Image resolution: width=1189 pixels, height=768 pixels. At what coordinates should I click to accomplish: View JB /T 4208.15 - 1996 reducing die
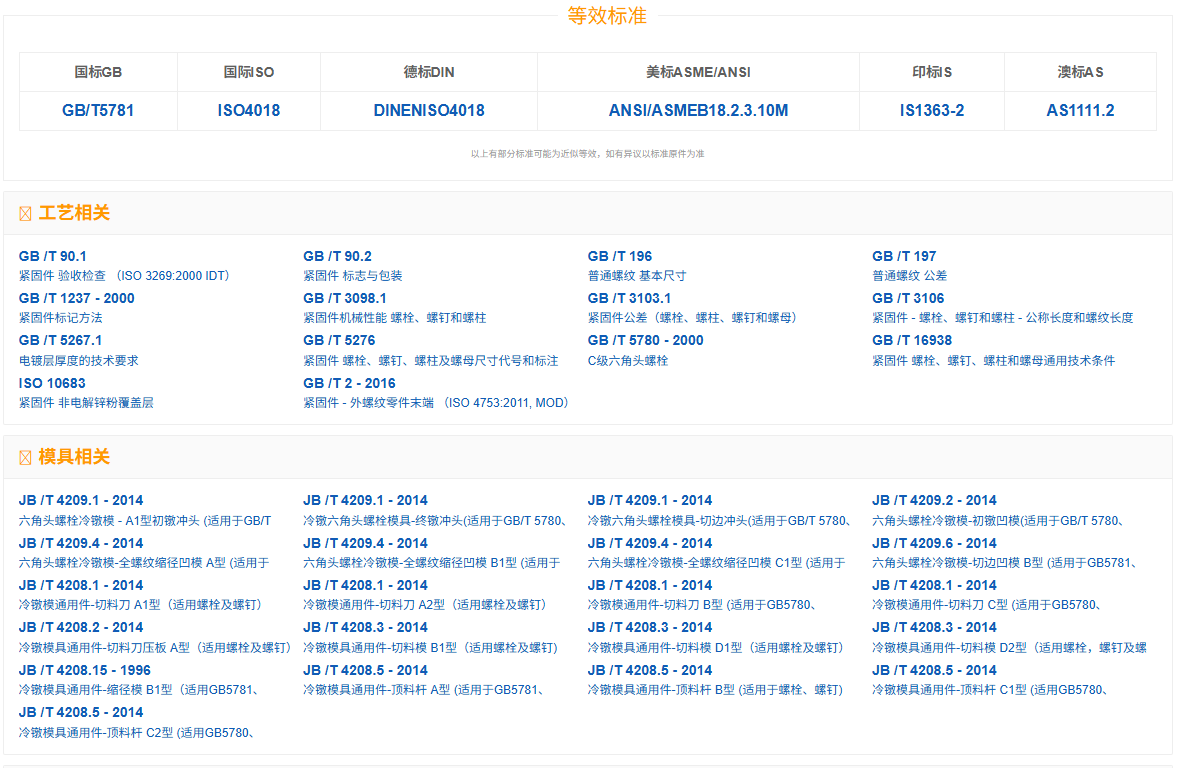[85, 670]
